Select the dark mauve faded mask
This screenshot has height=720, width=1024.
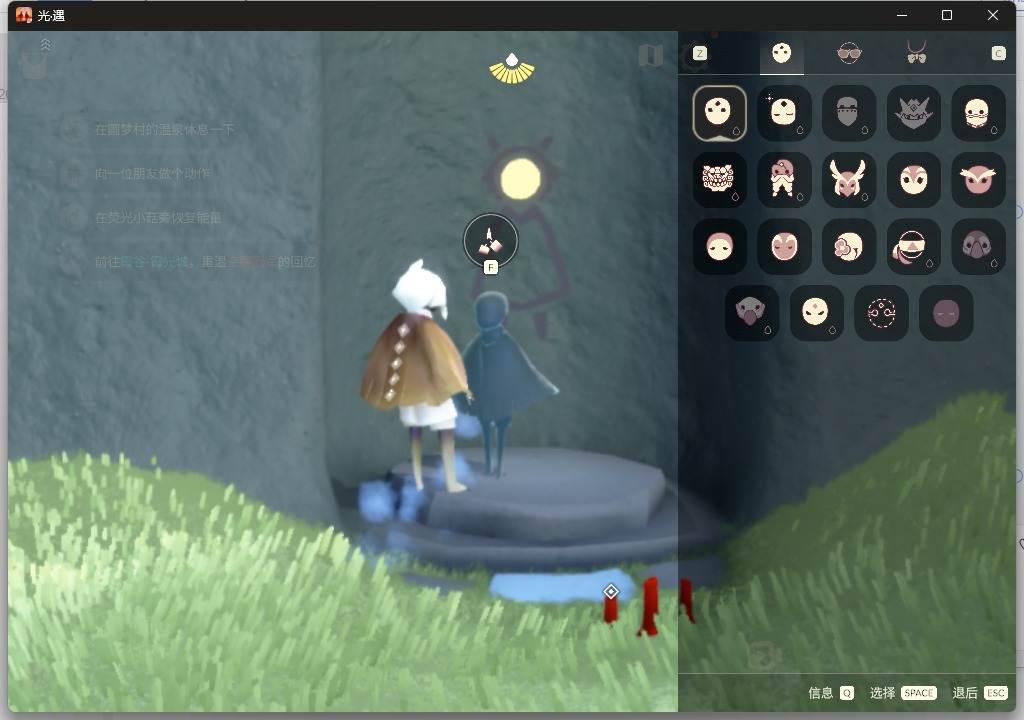coord(946,313)
